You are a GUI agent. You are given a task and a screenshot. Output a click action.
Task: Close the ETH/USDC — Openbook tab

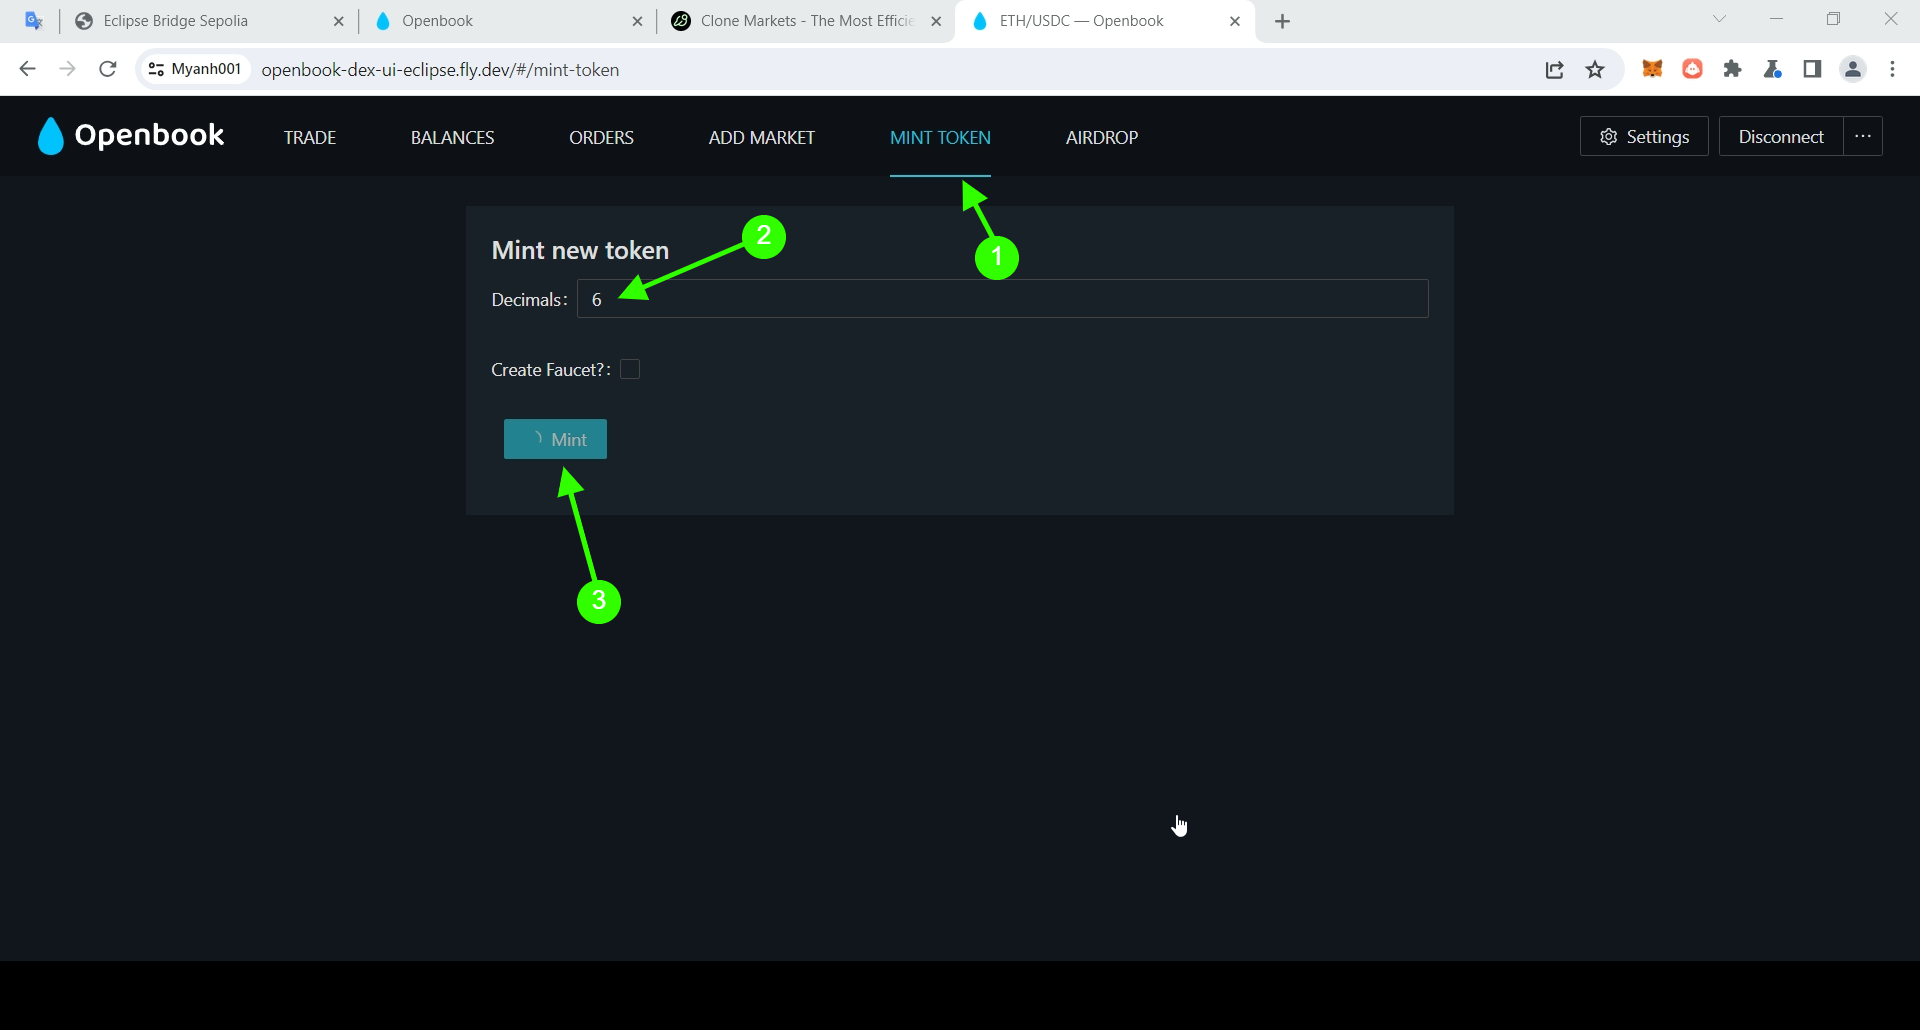1235,21
